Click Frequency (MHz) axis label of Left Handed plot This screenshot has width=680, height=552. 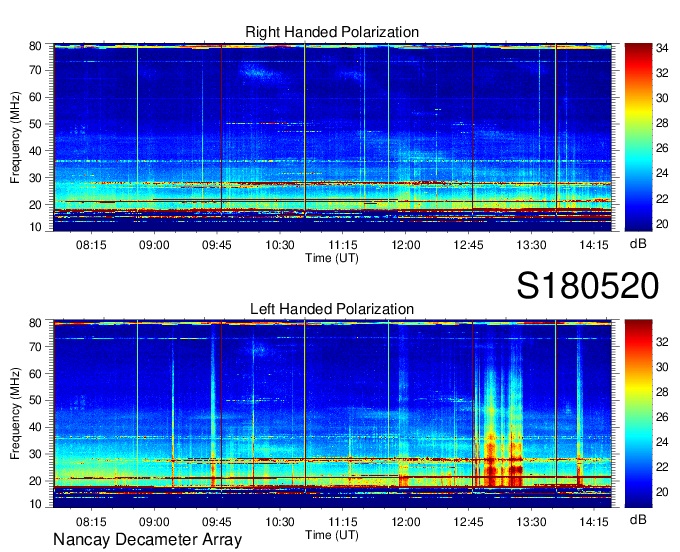point(15,414)
